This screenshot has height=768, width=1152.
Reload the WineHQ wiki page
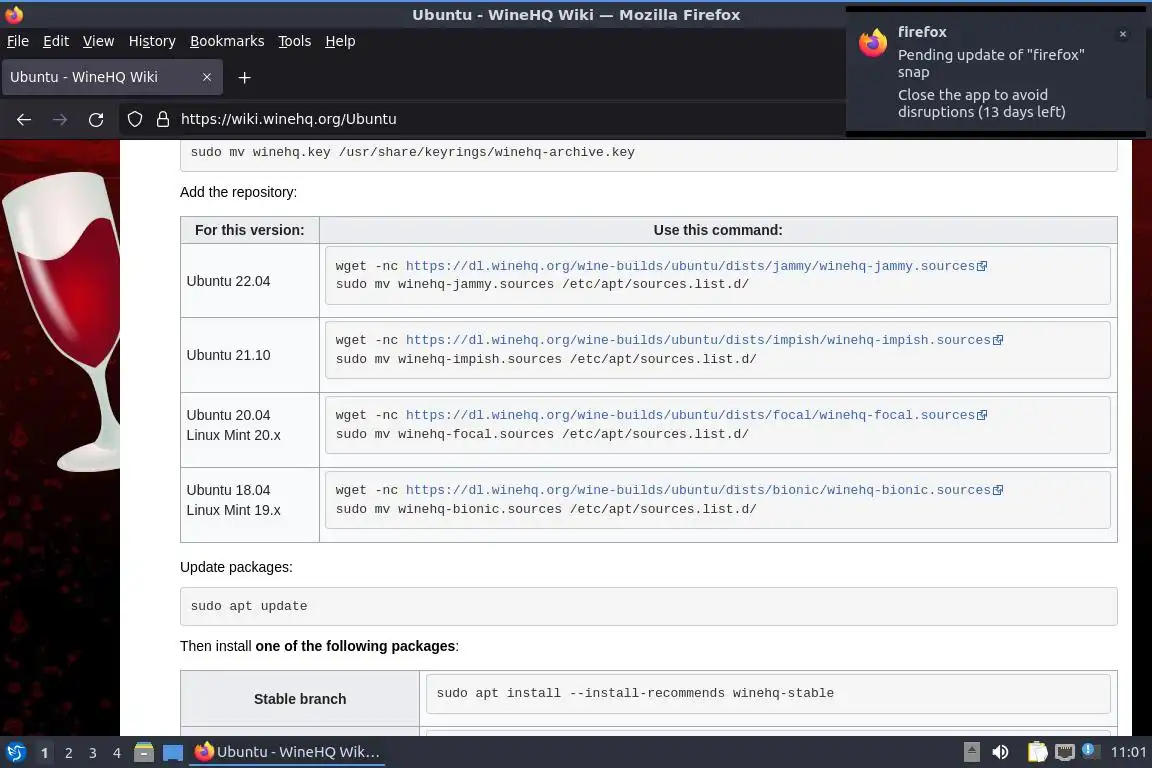(96, 119)
